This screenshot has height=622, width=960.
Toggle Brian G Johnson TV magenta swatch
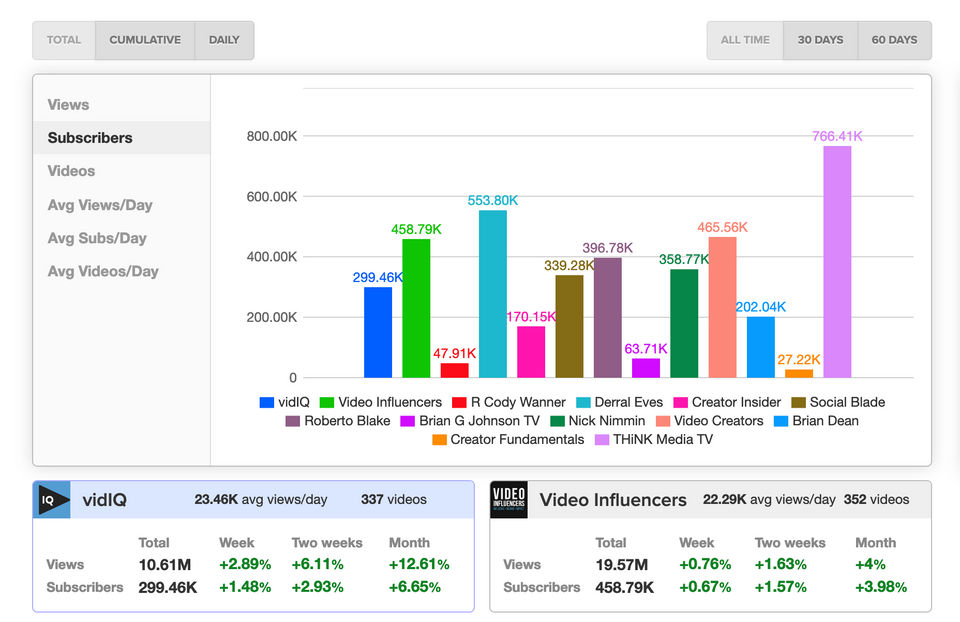coord(408,421)
